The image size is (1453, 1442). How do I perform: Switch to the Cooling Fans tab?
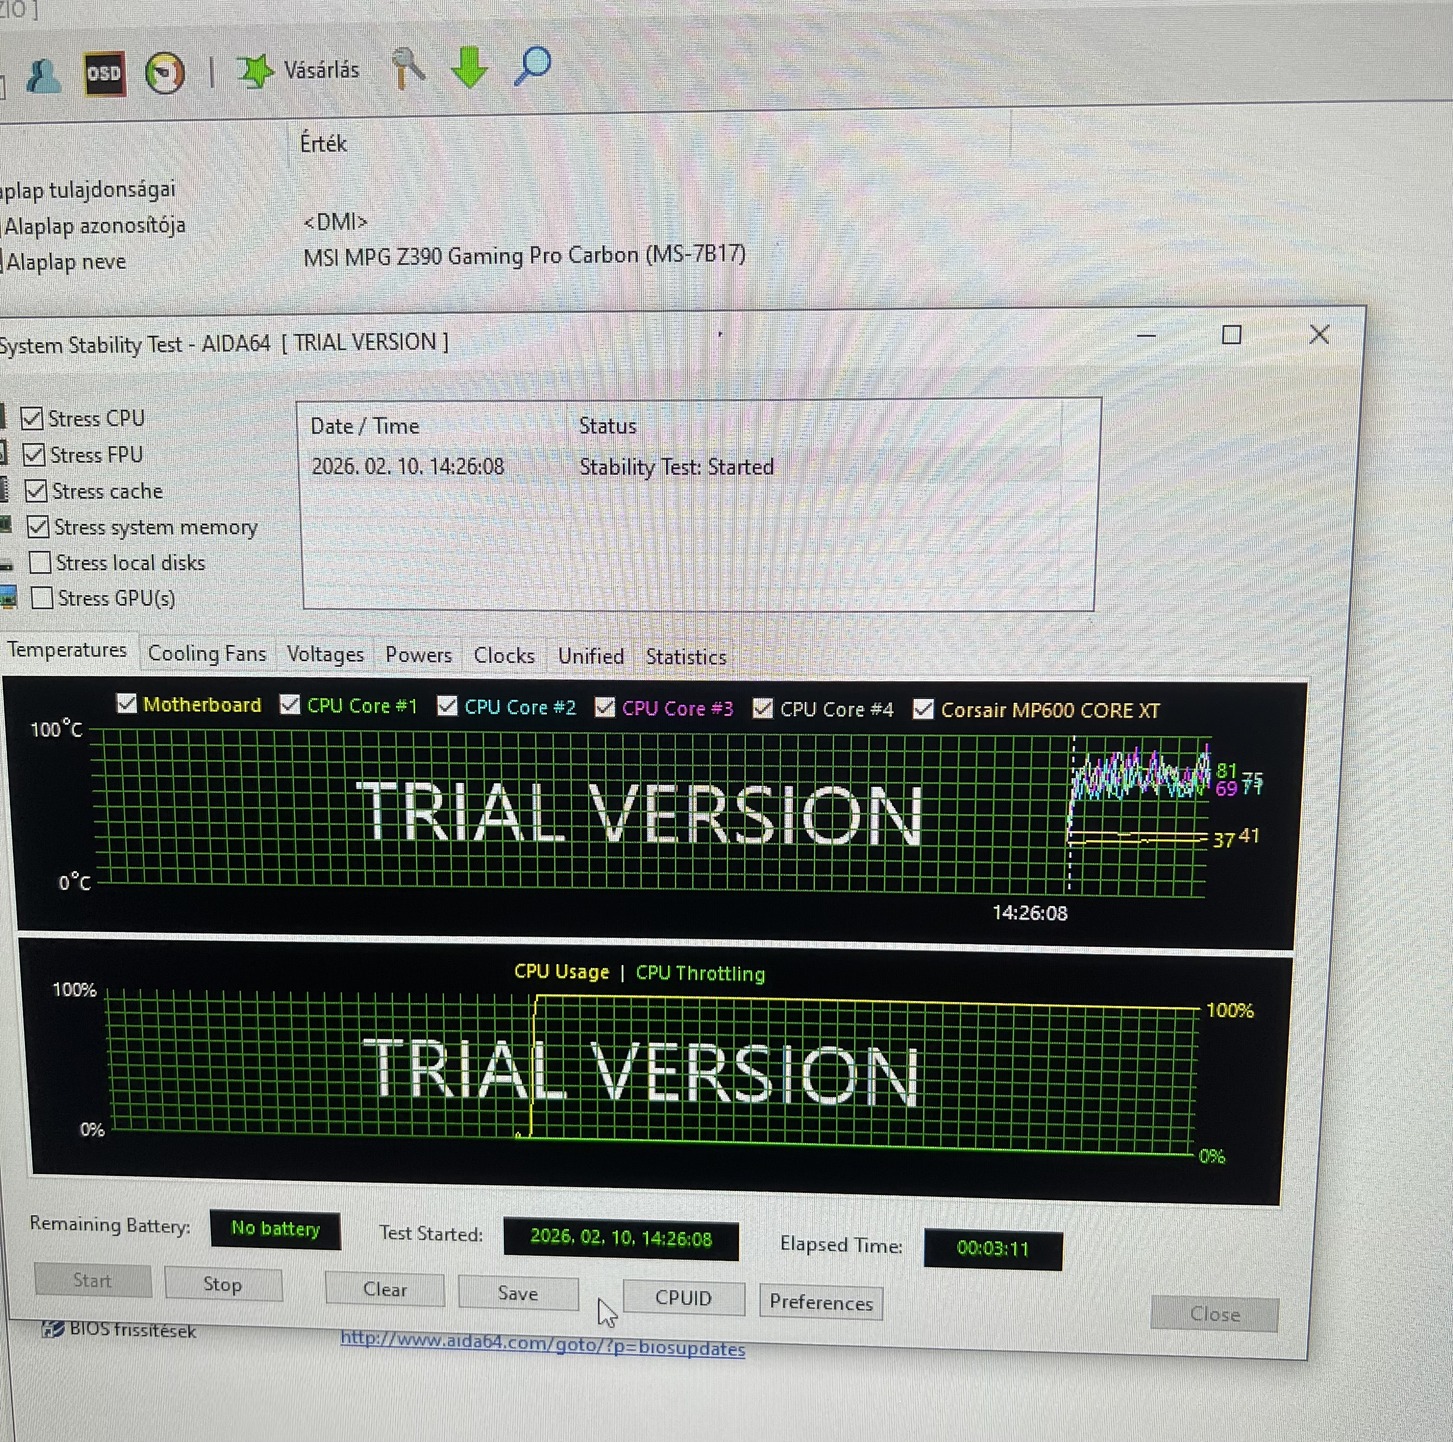pos(207,654)
